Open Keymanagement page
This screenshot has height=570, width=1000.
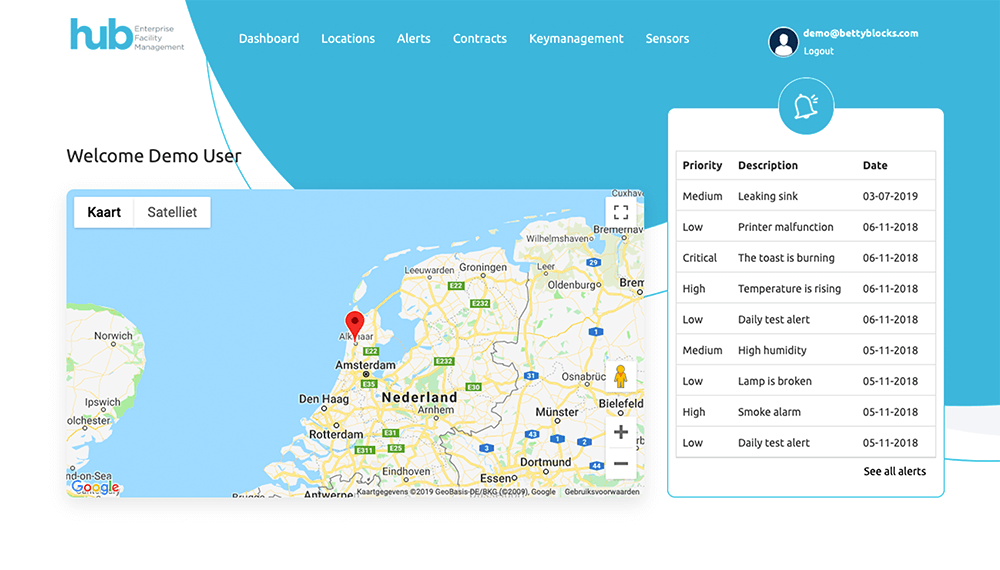tap(576, 39)
